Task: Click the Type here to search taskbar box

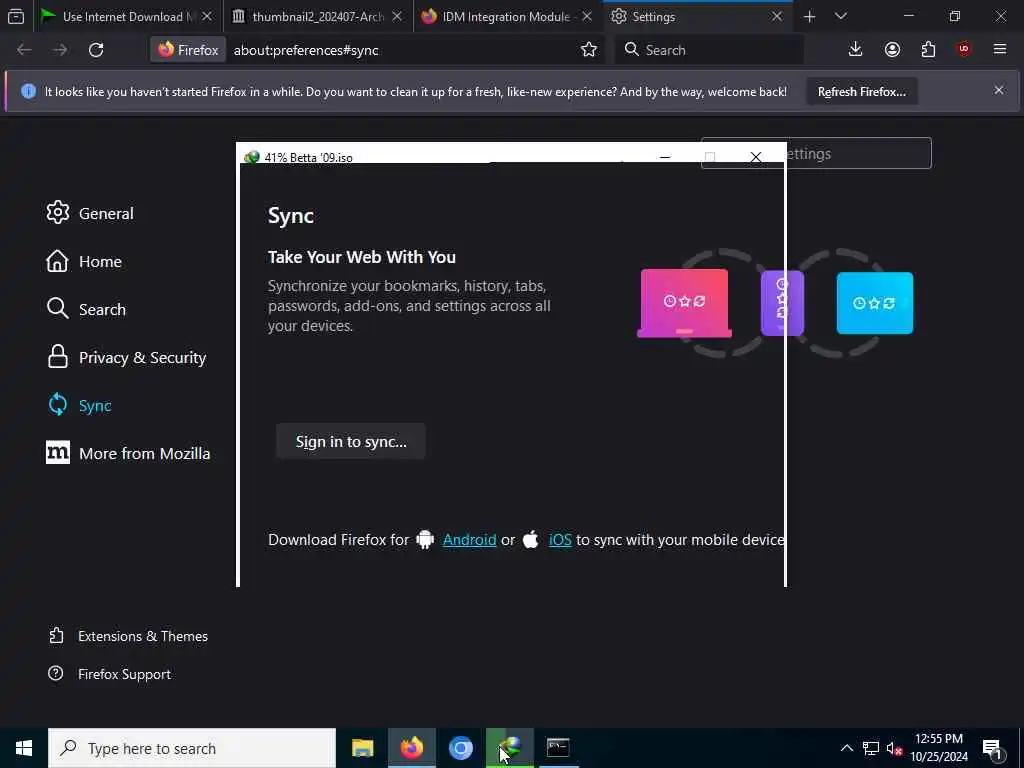Action: [x=192, y=748]
